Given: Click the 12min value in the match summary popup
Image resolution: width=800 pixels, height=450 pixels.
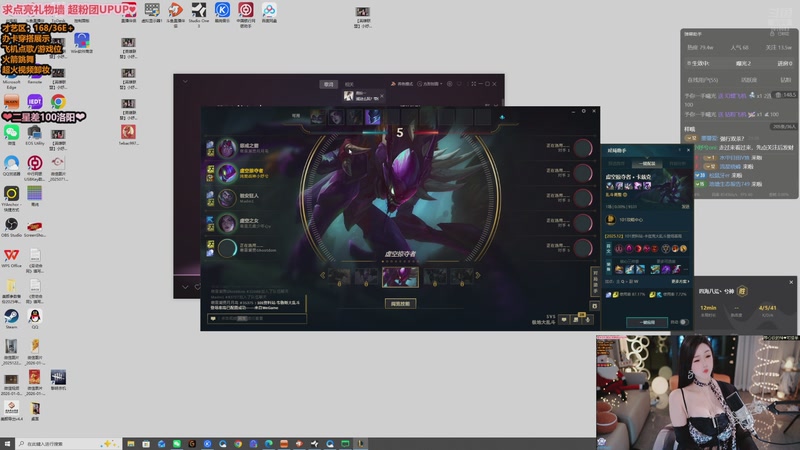Looking at the screenshot, I should (708, 308).
